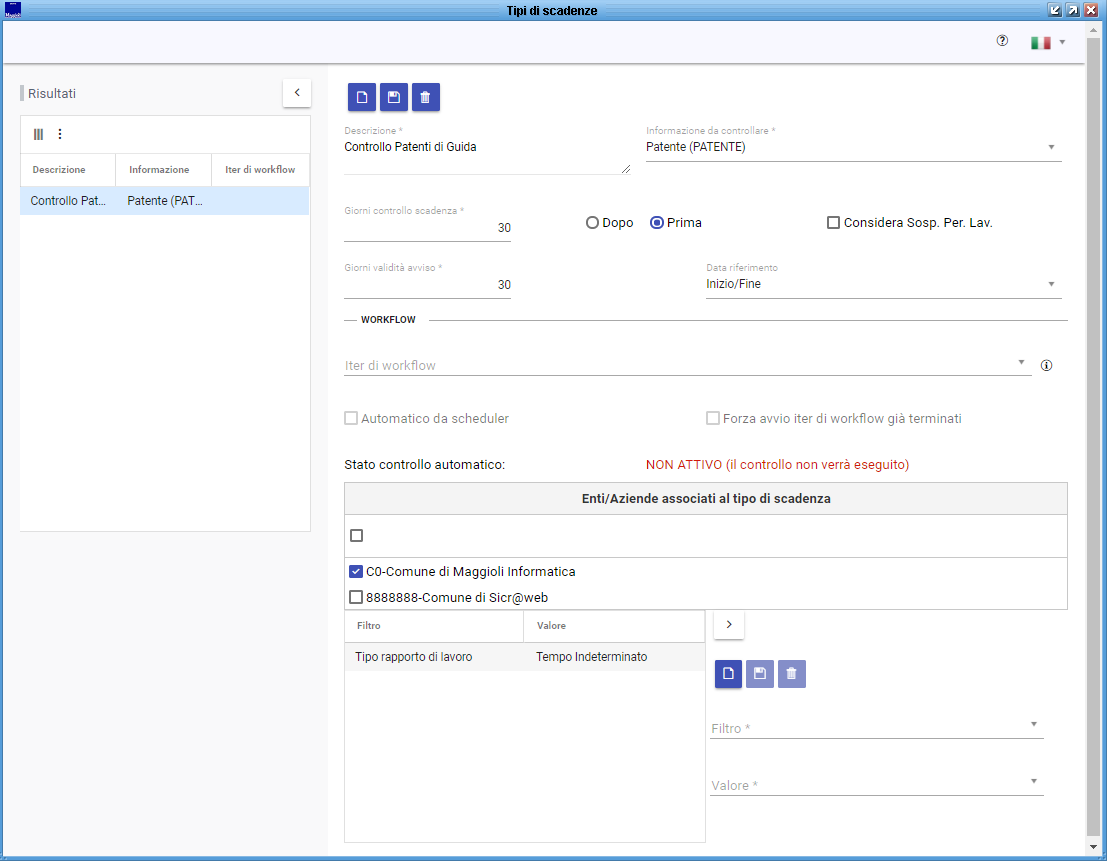Click the info icon beside Iter di workflow

click(1047, 366)
